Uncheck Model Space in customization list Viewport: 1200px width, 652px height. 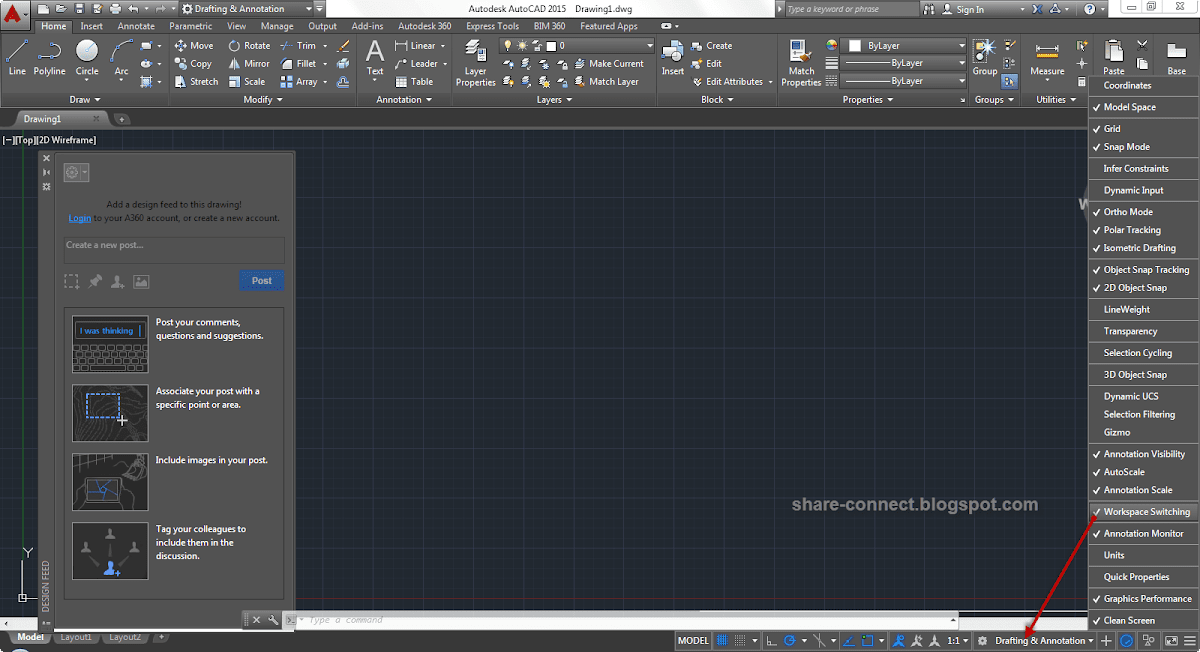(1142, 107)
